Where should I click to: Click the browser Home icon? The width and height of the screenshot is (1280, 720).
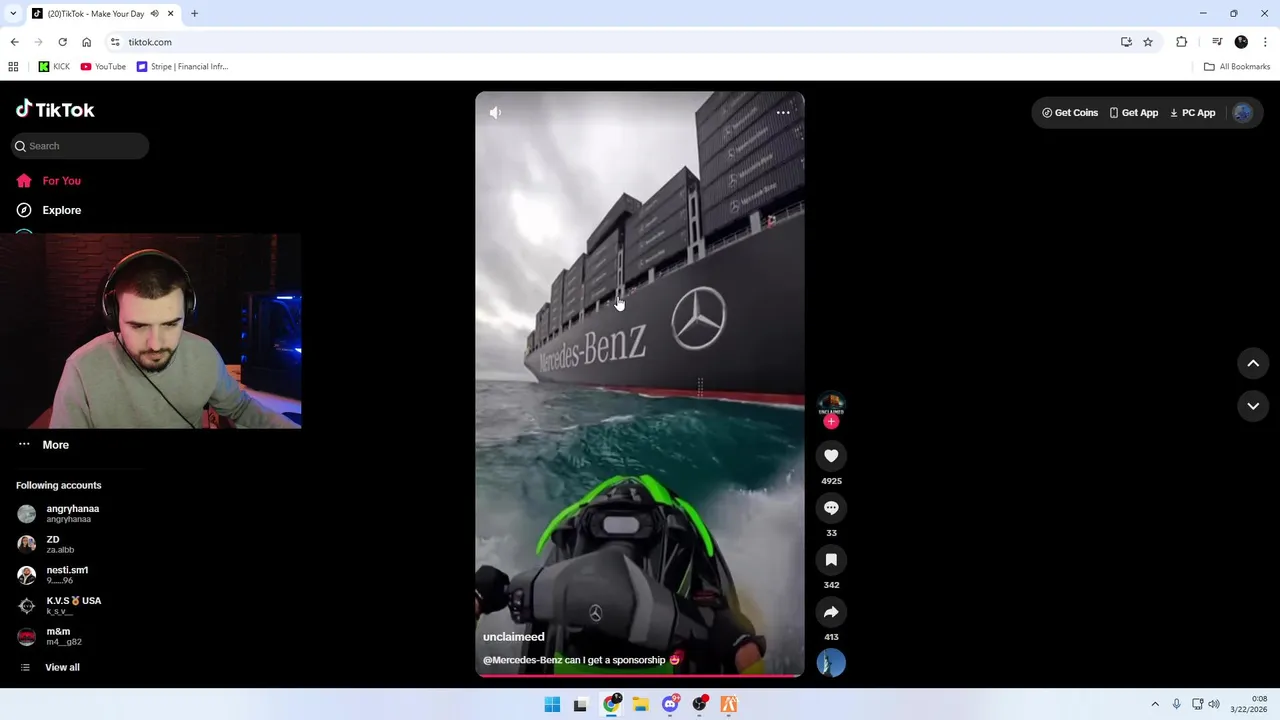pos(87,42)
